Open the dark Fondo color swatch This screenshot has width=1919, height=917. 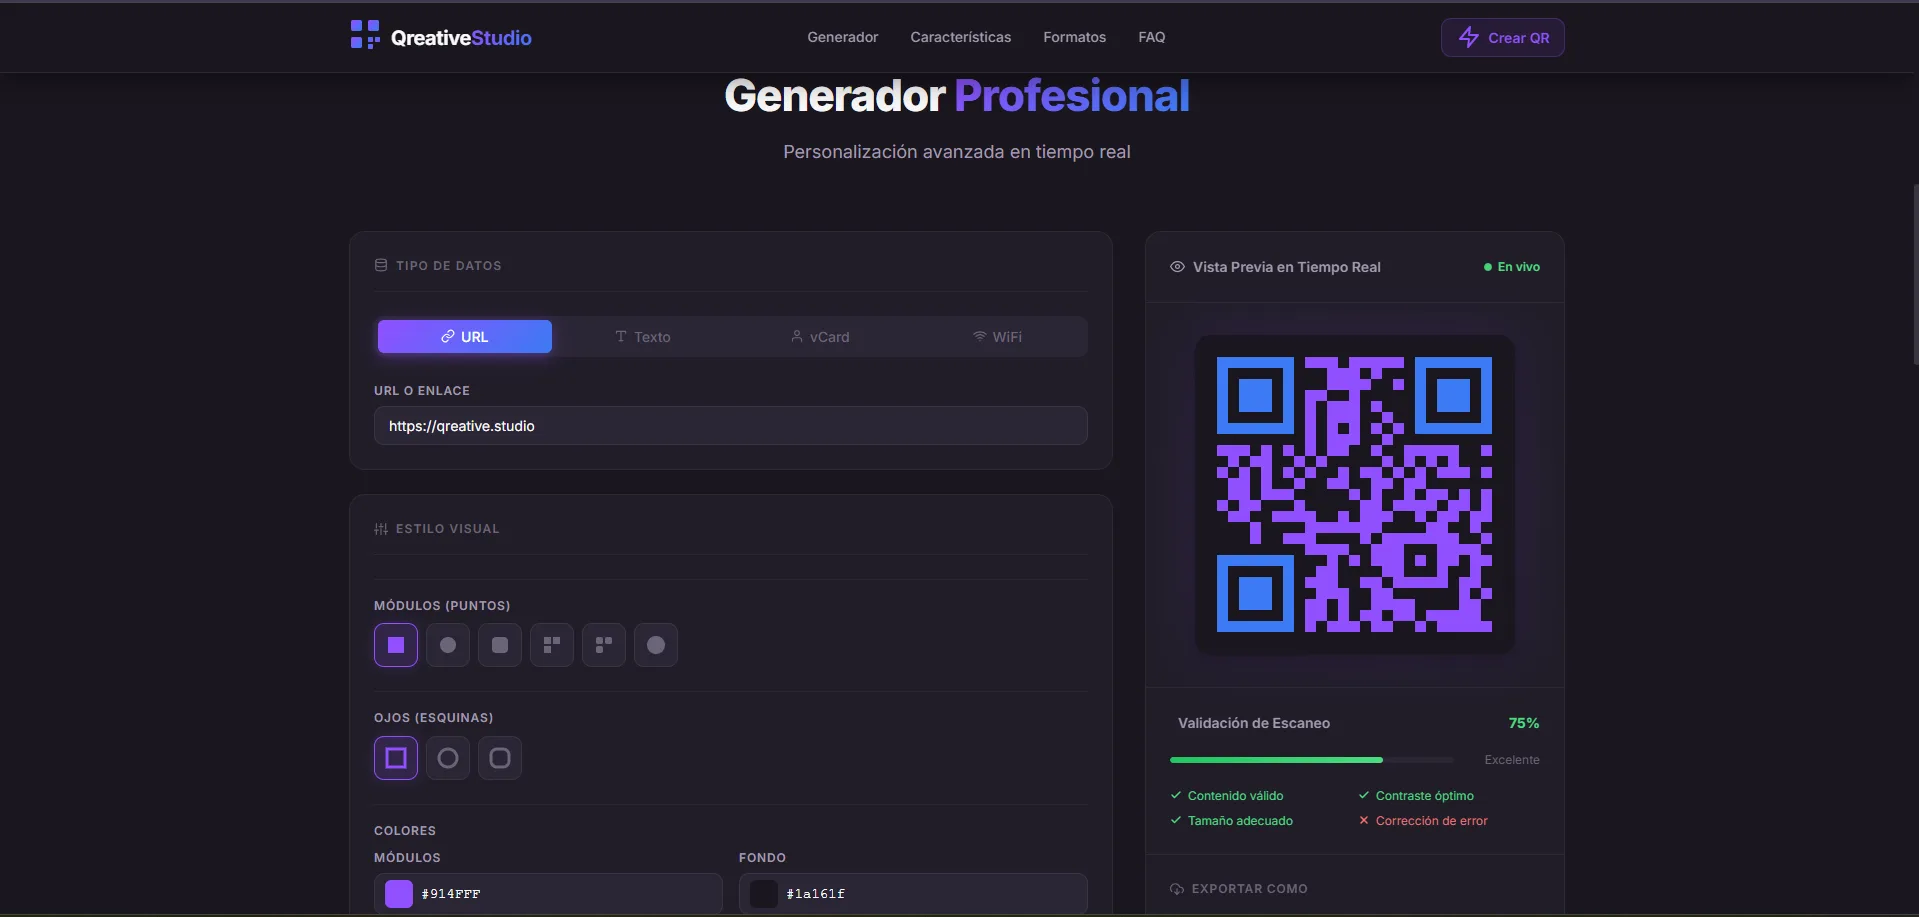click(x=764, y=894)
